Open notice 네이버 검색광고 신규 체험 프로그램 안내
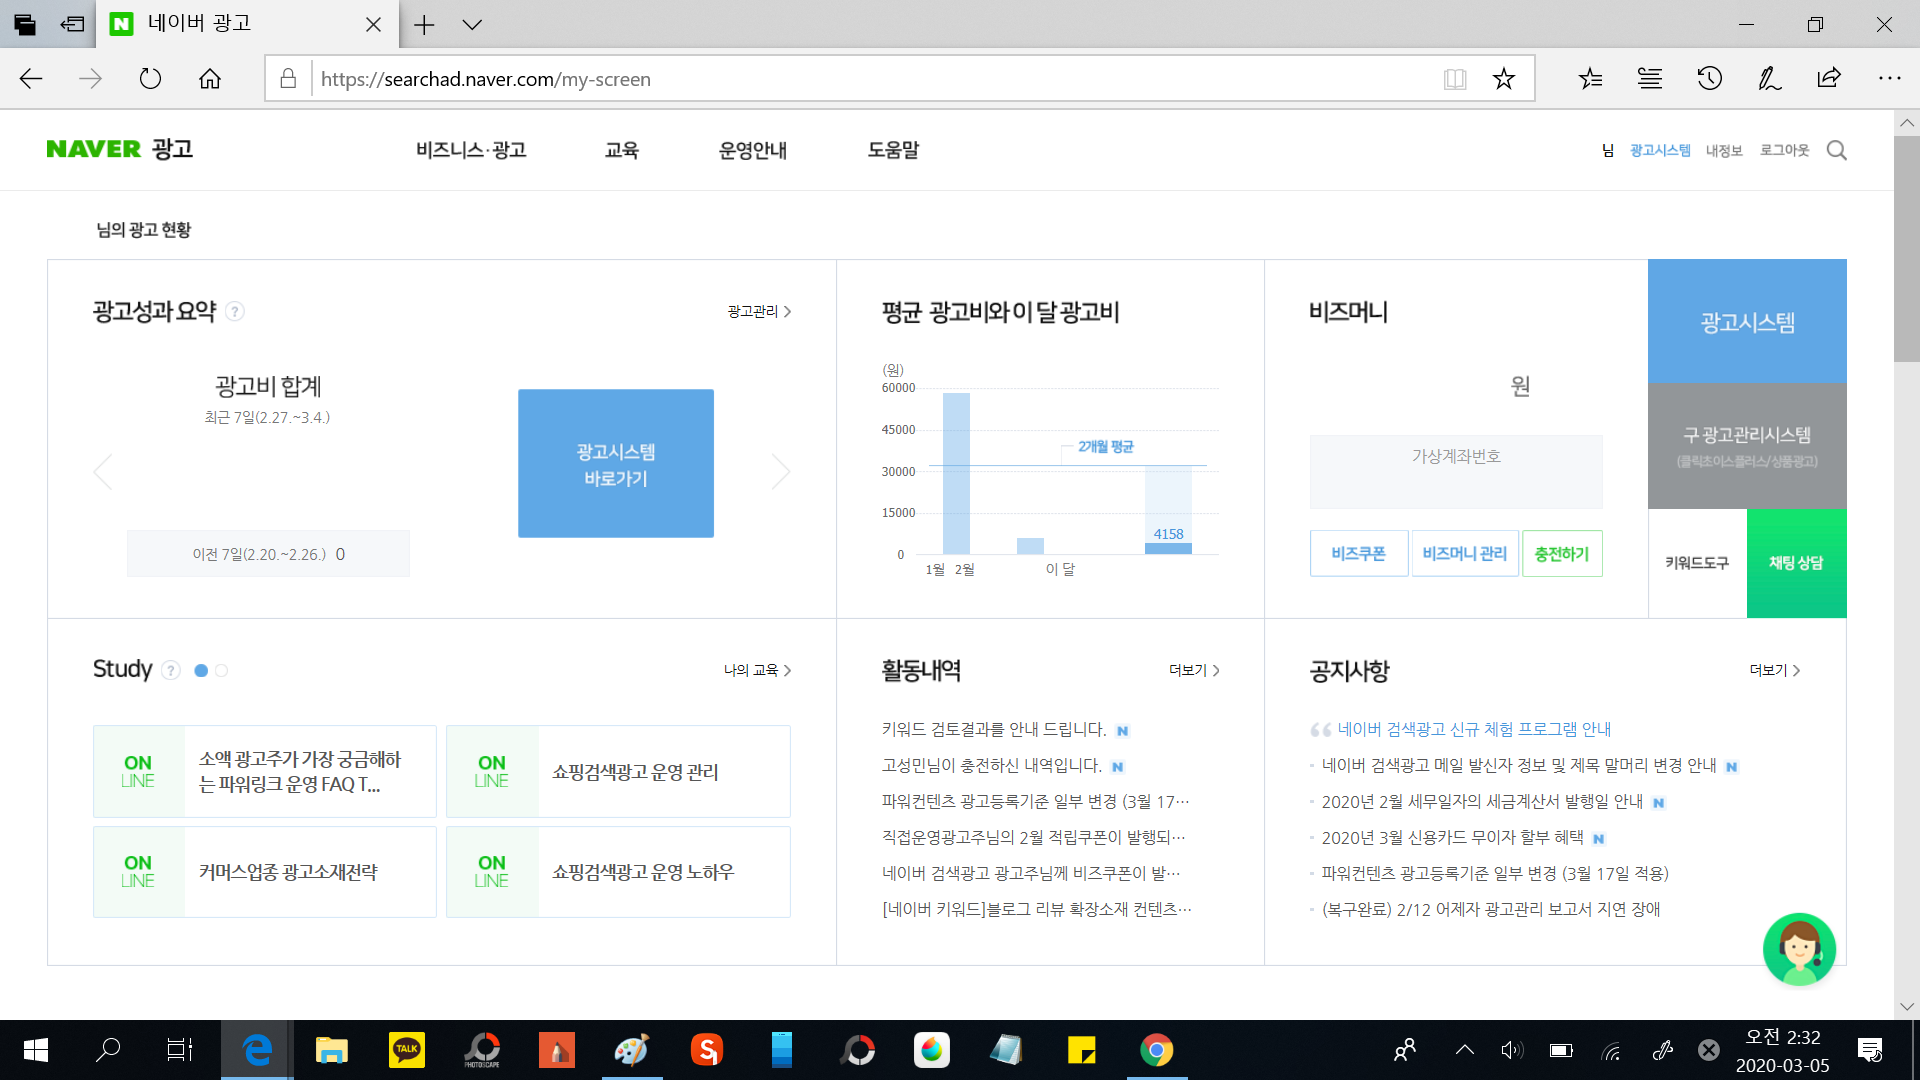The image size is (1920, 1080). click(1474, 730)
